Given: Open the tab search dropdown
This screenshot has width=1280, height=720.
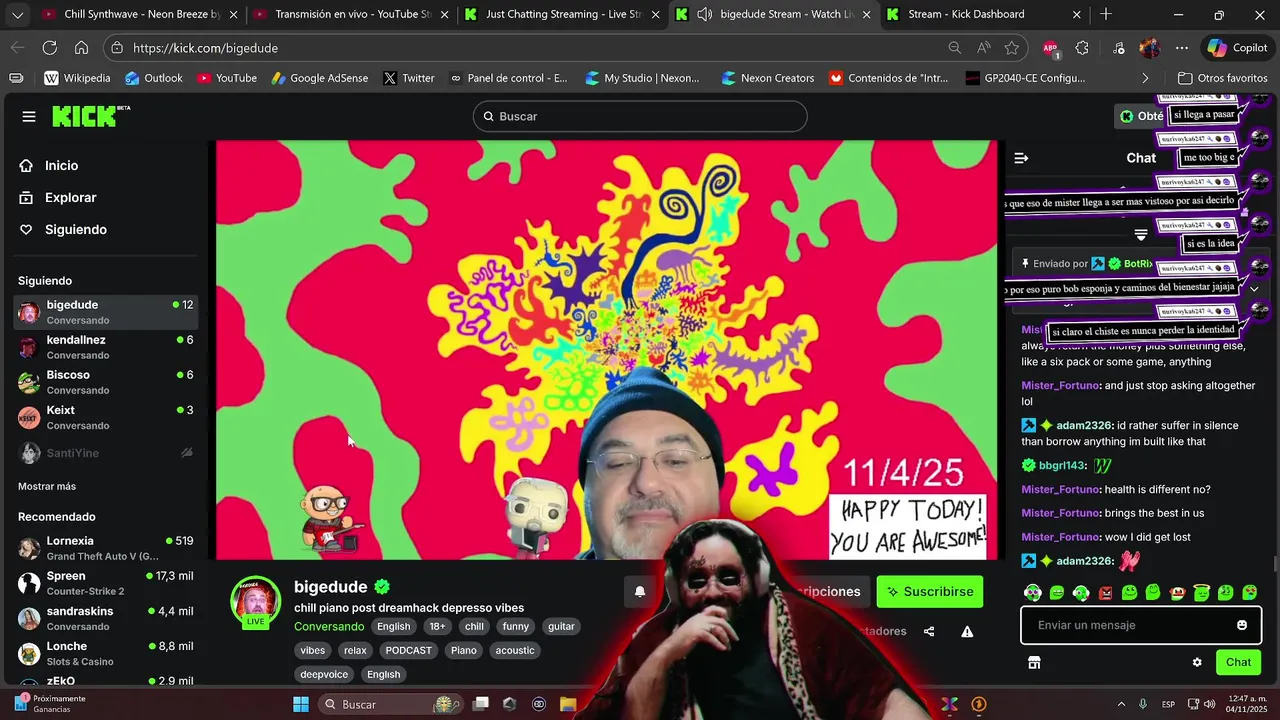Looking at the screenshot, I should (17, 15).
